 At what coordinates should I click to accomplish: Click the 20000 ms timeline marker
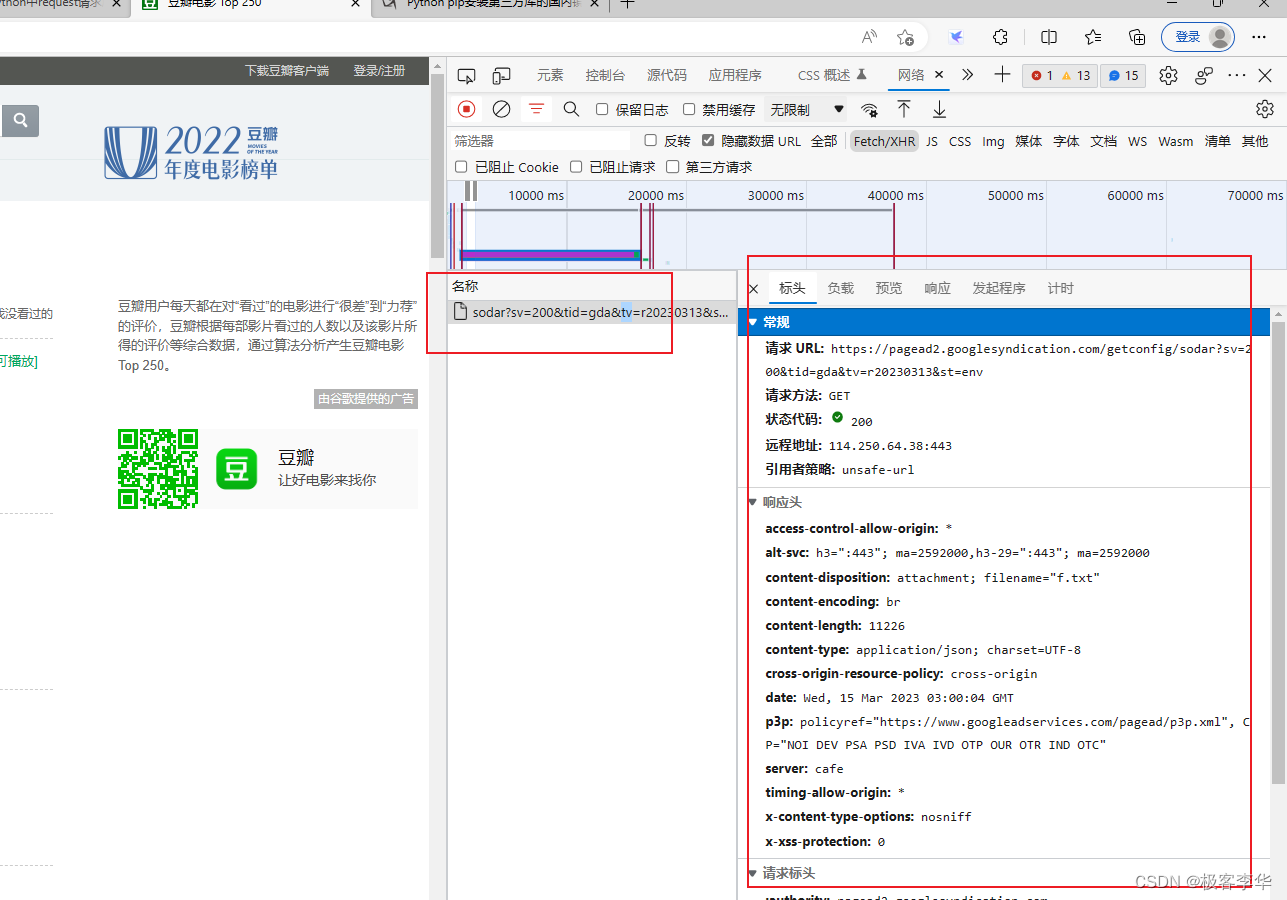[656, 195]
